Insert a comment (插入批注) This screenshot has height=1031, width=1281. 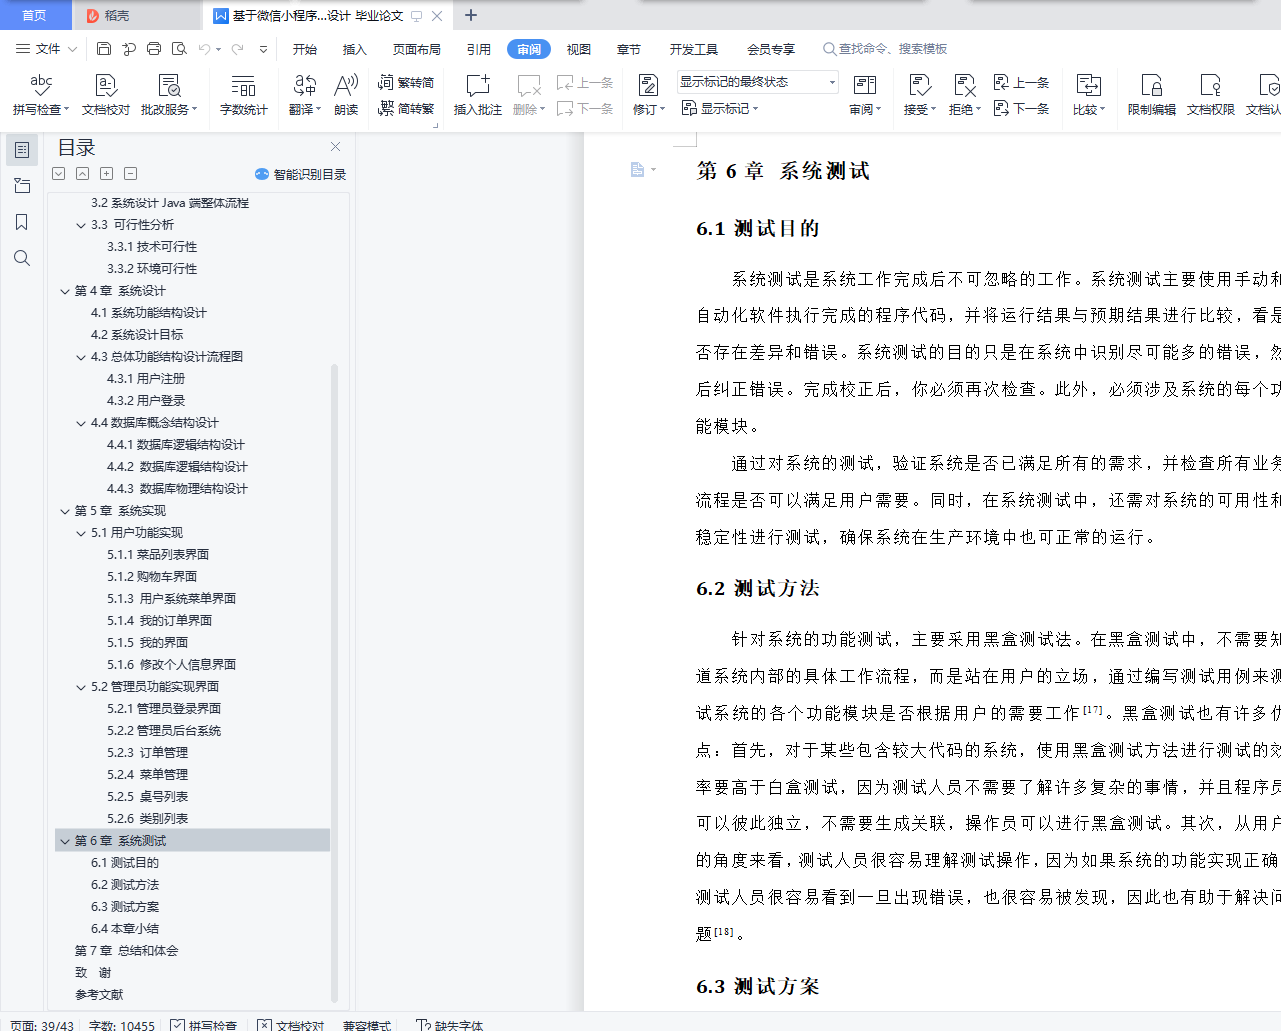tap(478, 95)
